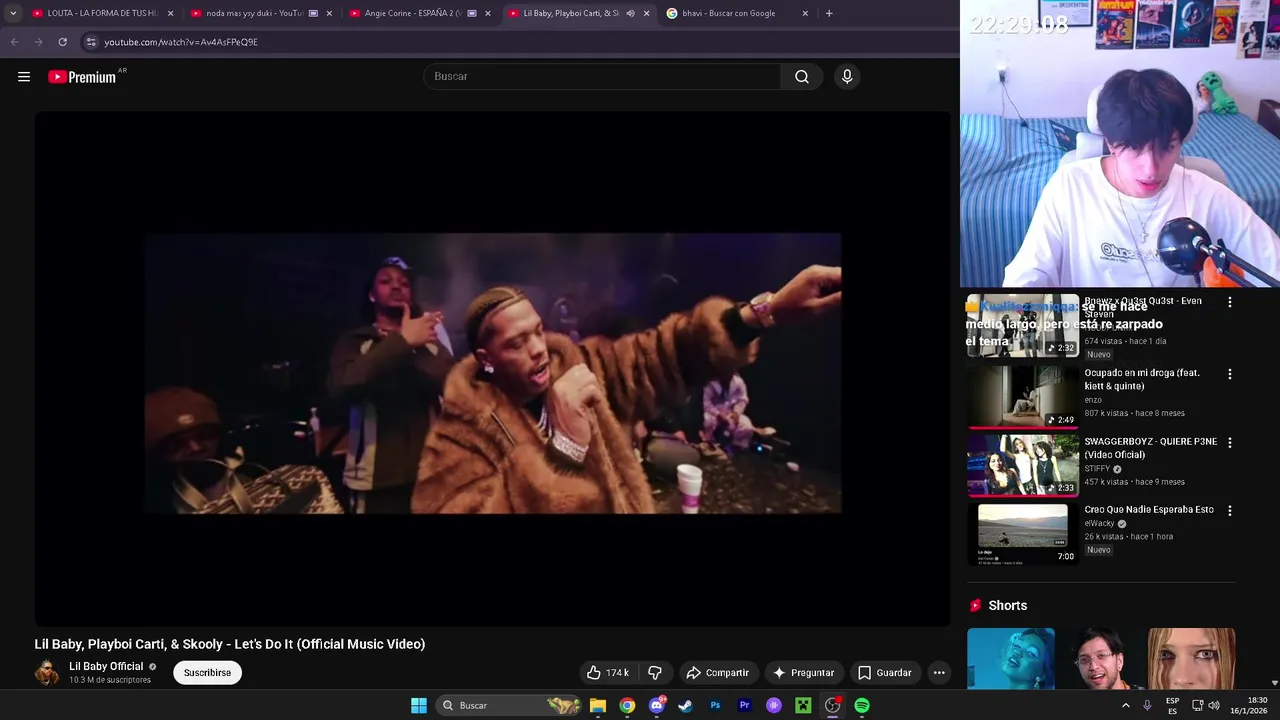Subscribe with the Suscribirse button
1280x720 pixels.
tap(208, 673)
